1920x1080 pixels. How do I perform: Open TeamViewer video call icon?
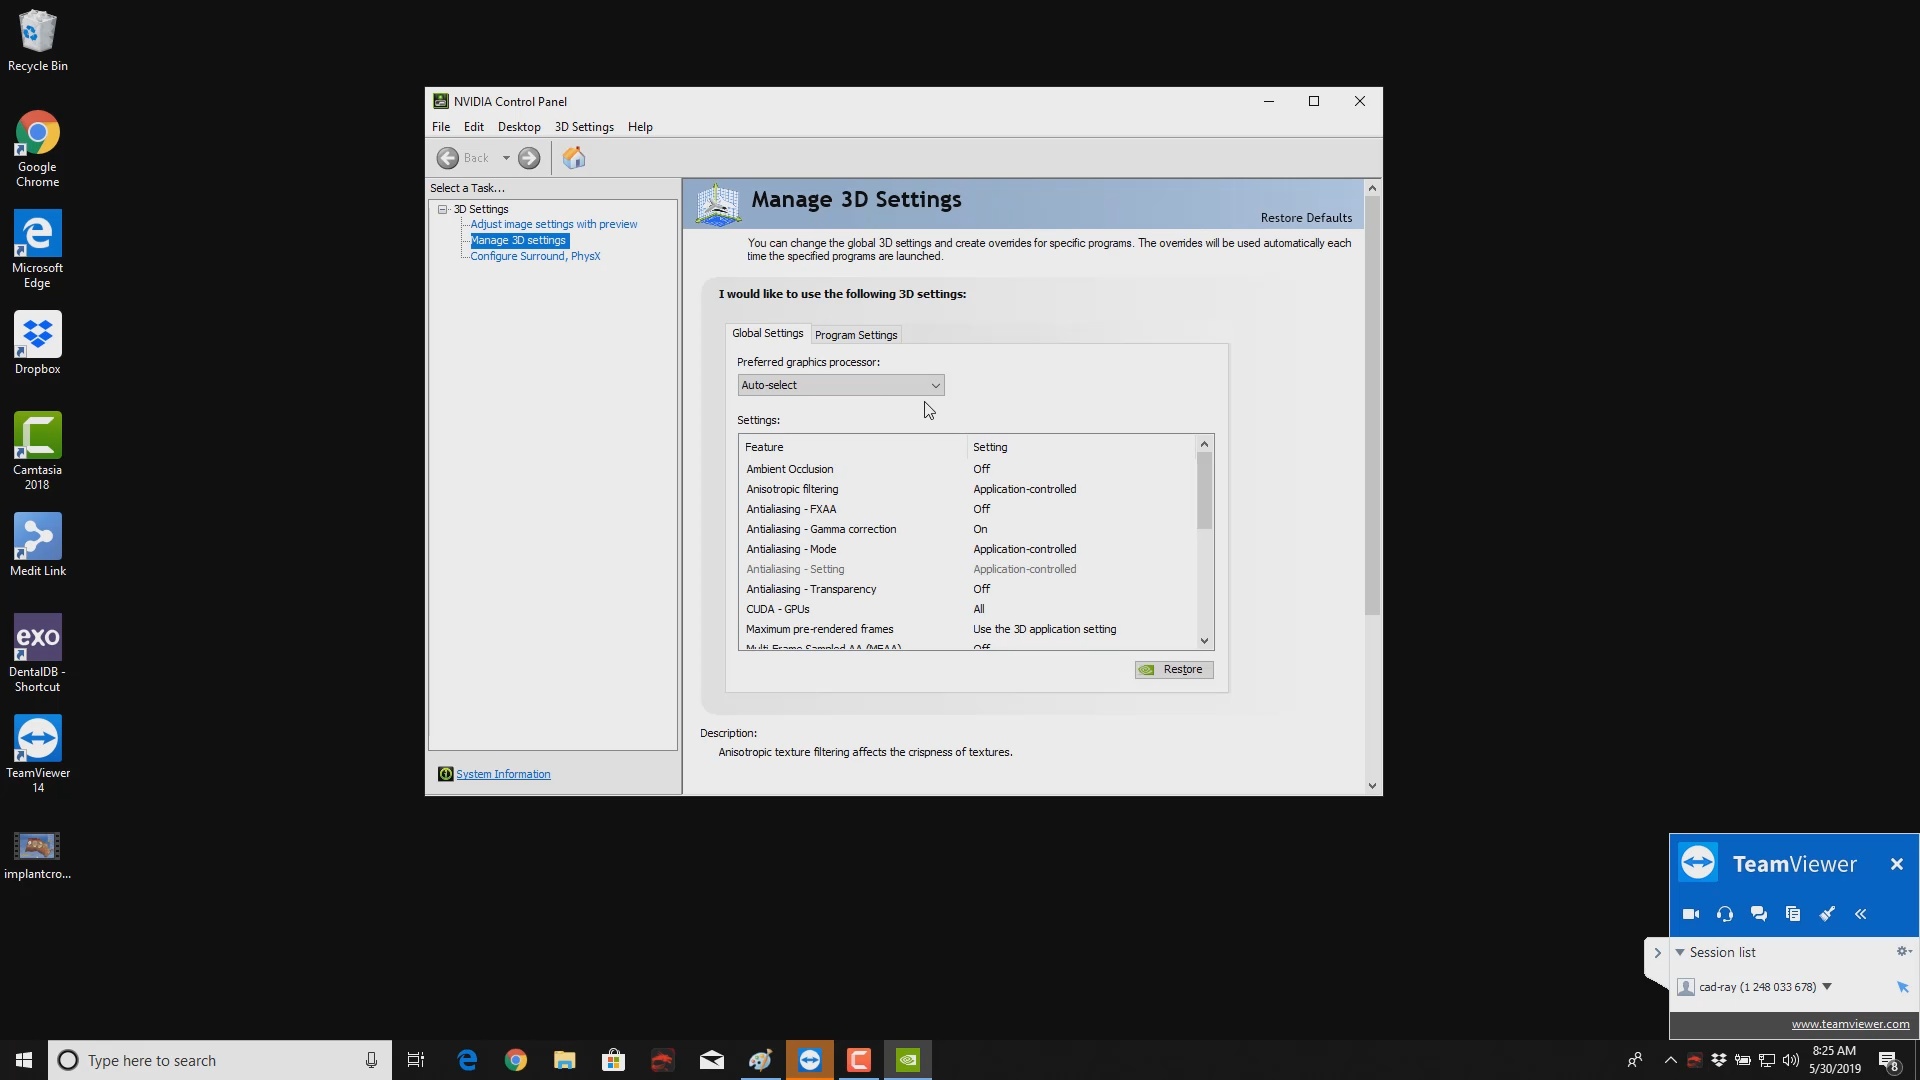[1691, 914]
